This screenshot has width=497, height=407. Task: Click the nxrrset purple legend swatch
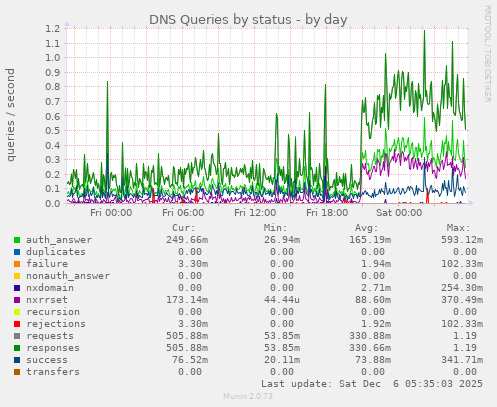point(17,300)
